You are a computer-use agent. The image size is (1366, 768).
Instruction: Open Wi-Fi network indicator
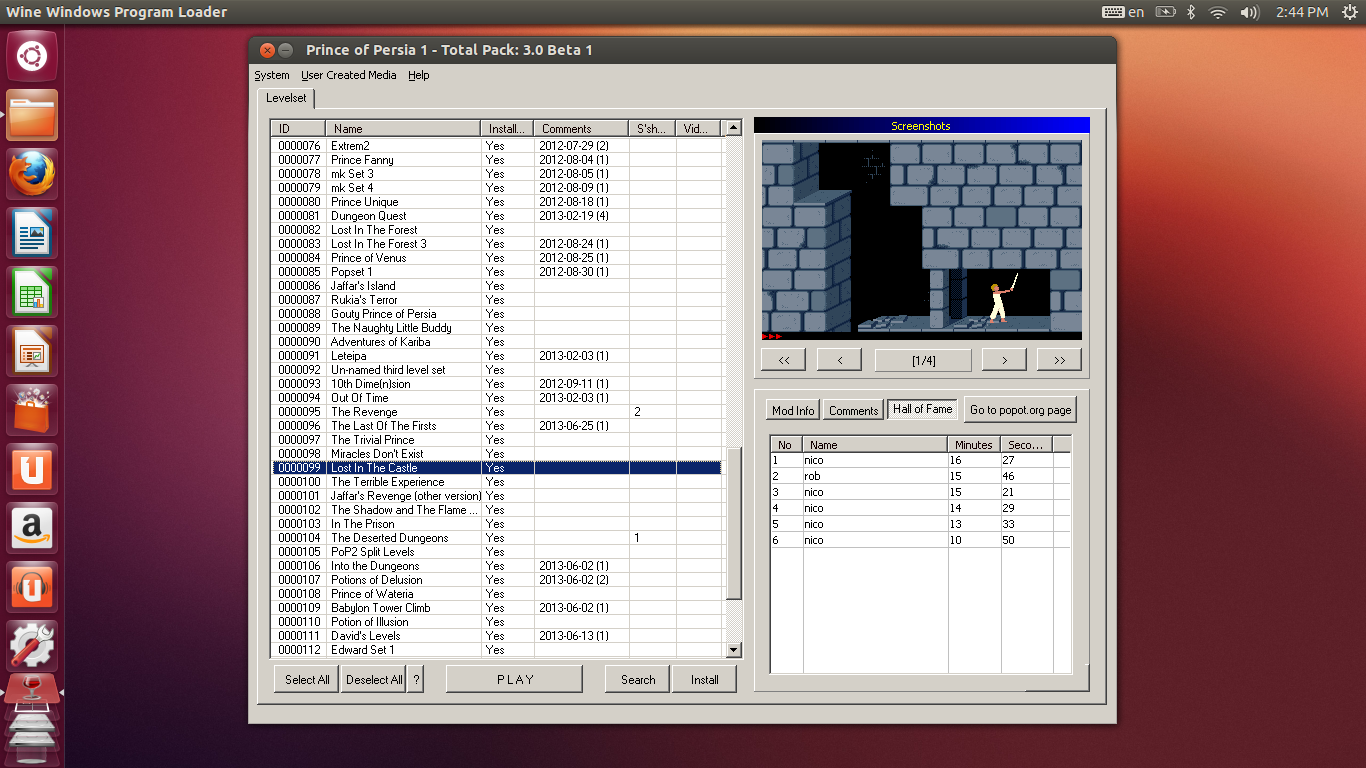(1217, 12)
